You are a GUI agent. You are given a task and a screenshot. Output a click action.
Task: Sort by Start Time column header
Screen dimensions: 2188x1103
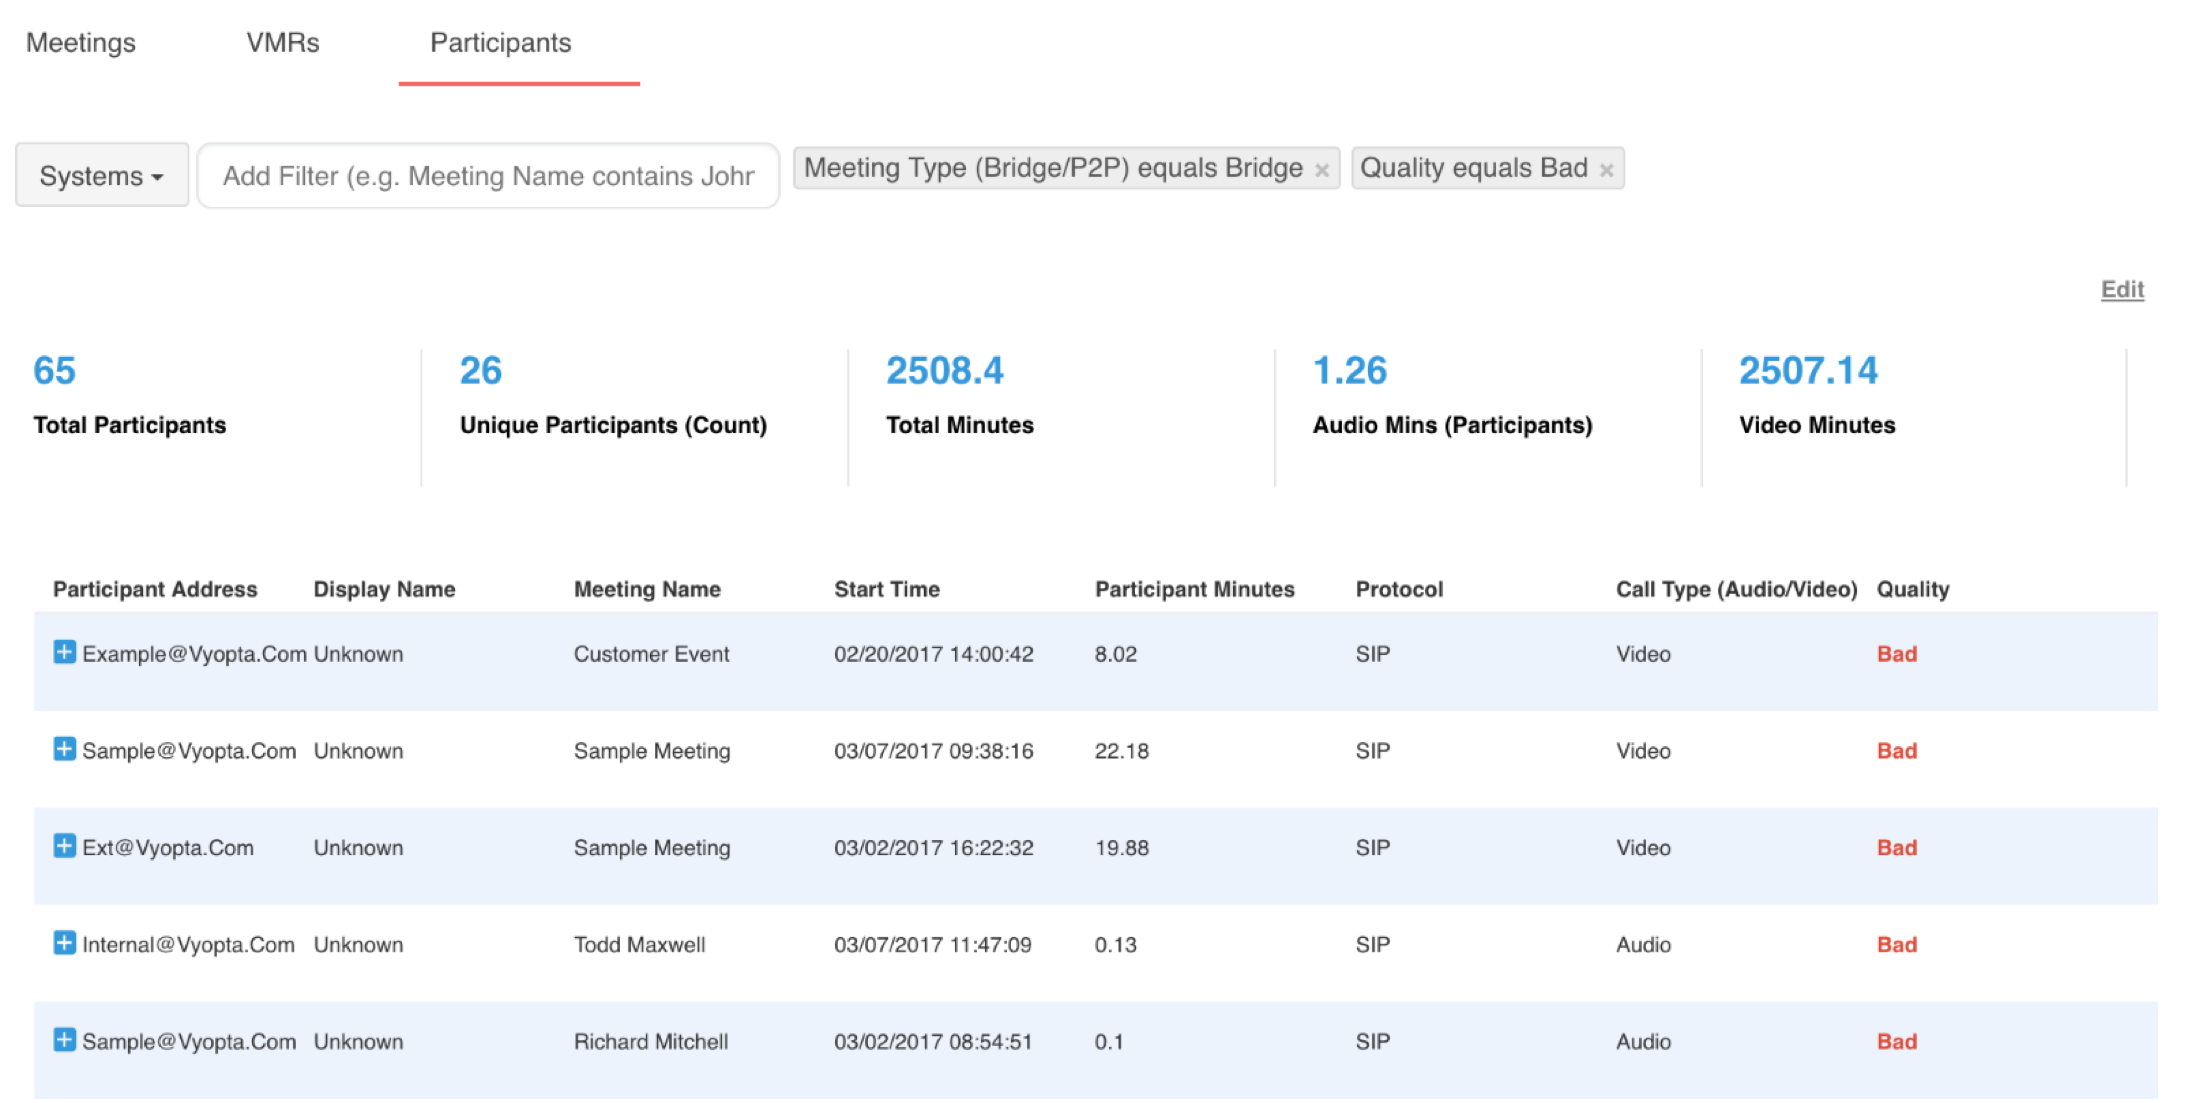pyautogui.click(x=887, y=589)
